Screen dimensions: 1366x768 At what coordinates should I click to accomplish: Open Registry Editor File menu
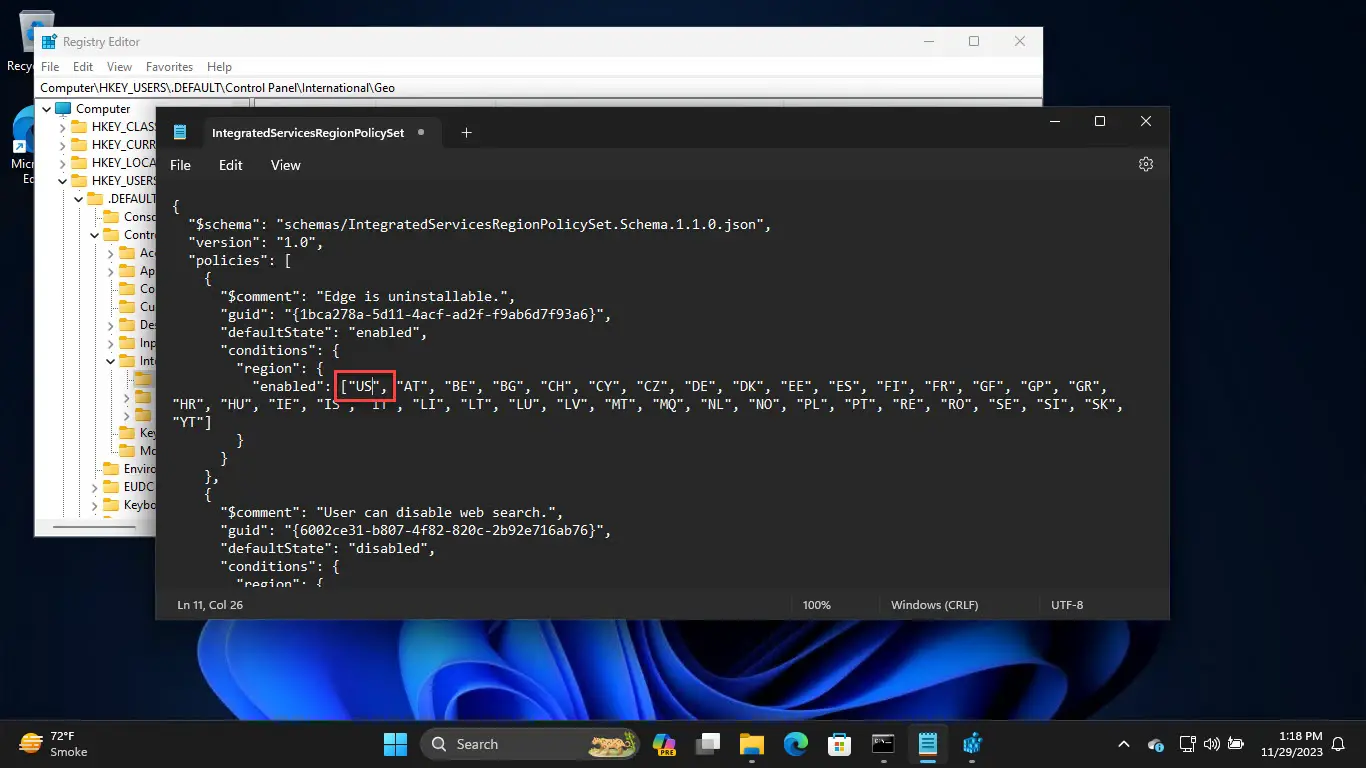[50, 67]
